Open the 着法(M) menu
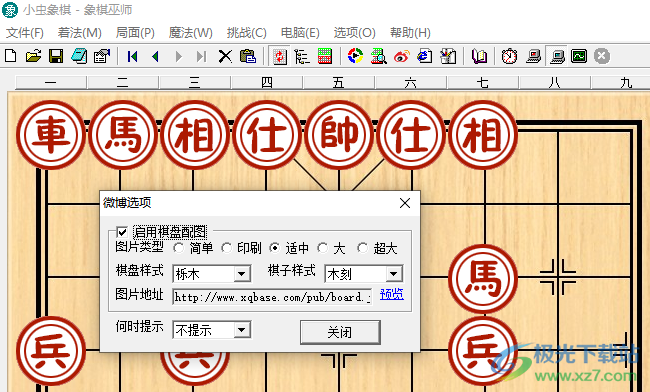650x392 pixels. point(80,33)
